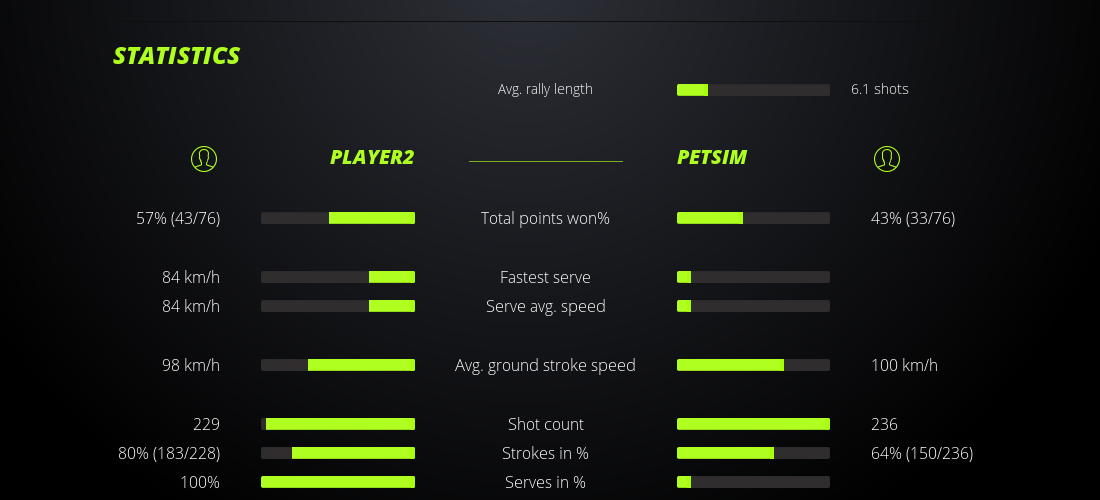Click the Avg. ground stroke speed label
1100x500 pixels.
point(545,365)
